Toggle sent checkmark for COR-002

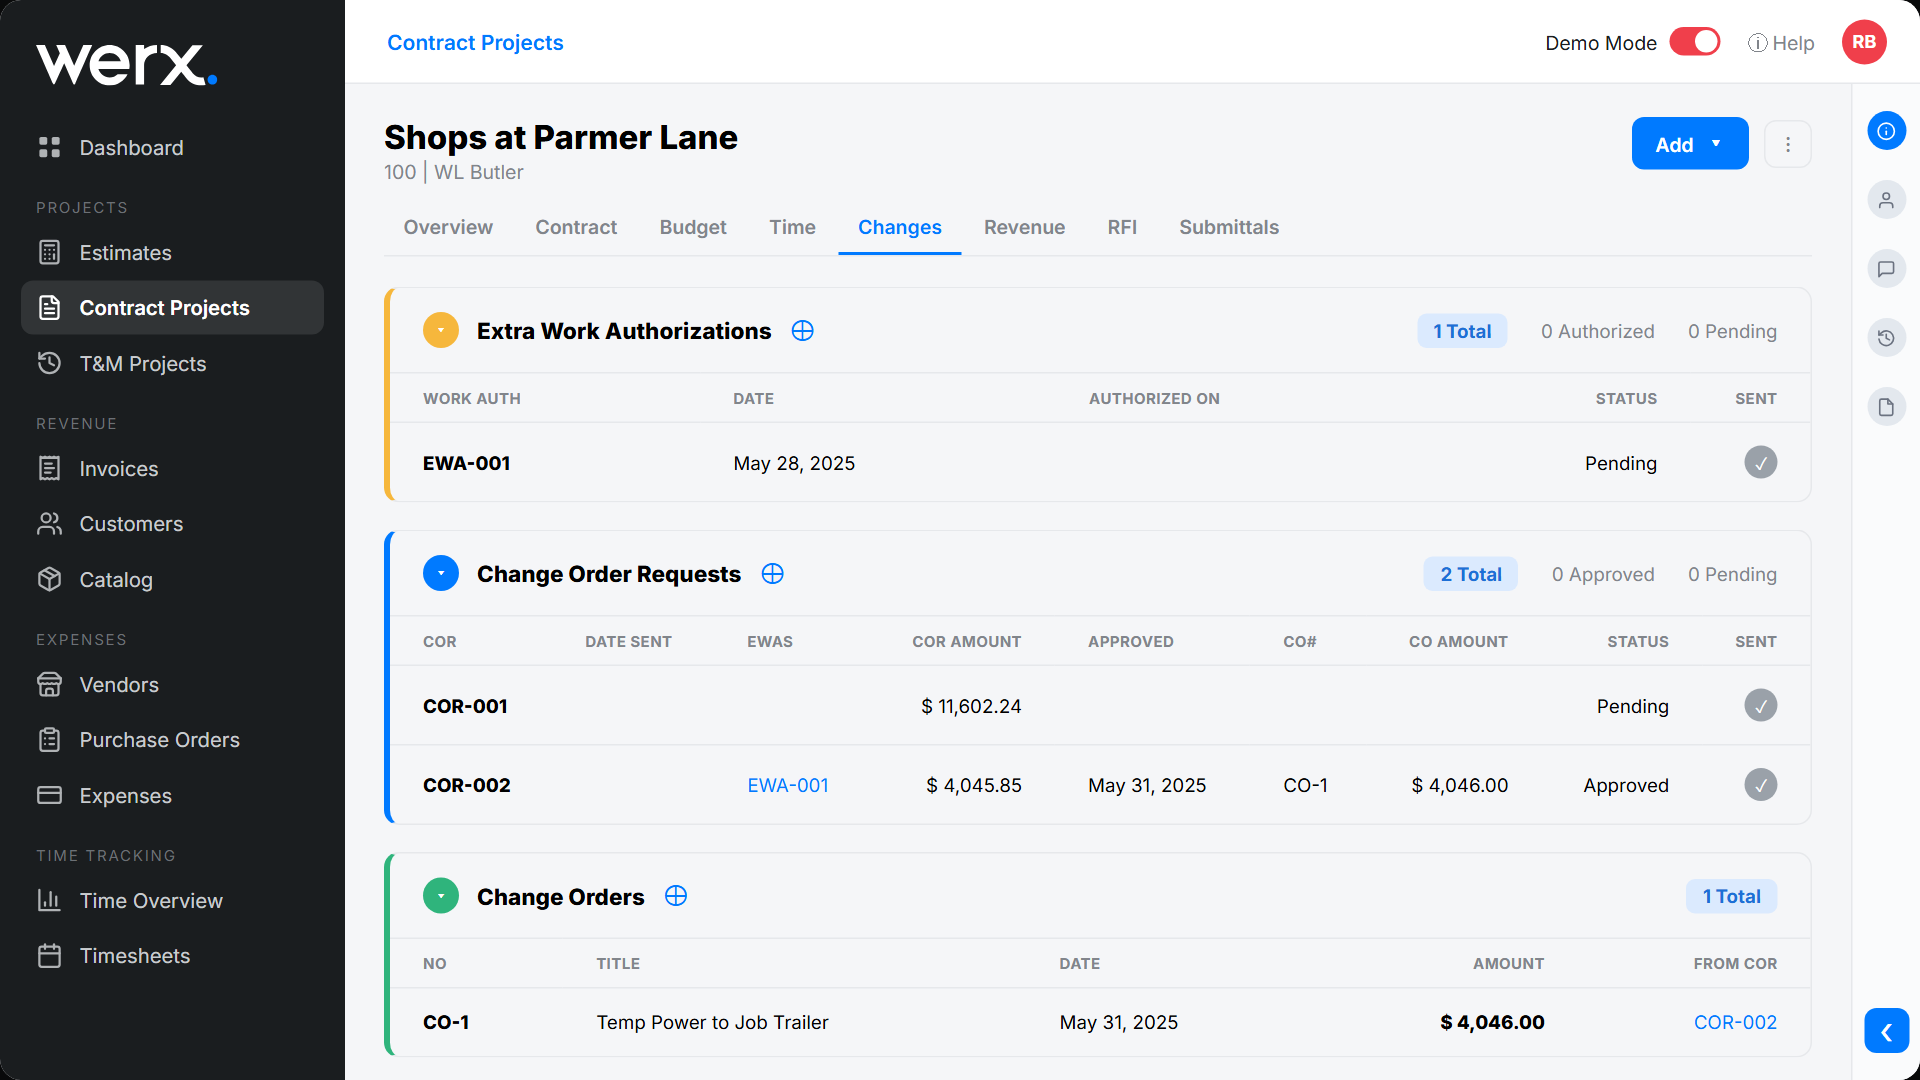(x=1760, y=785)
